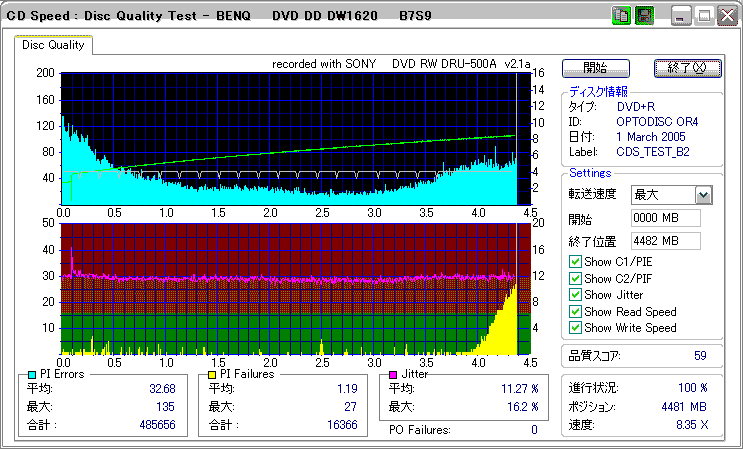The height and width of the screenshot is (449, 743).
Task: Click the 開始 position field showing 0000 MB
Action: (x=666, y=218)
